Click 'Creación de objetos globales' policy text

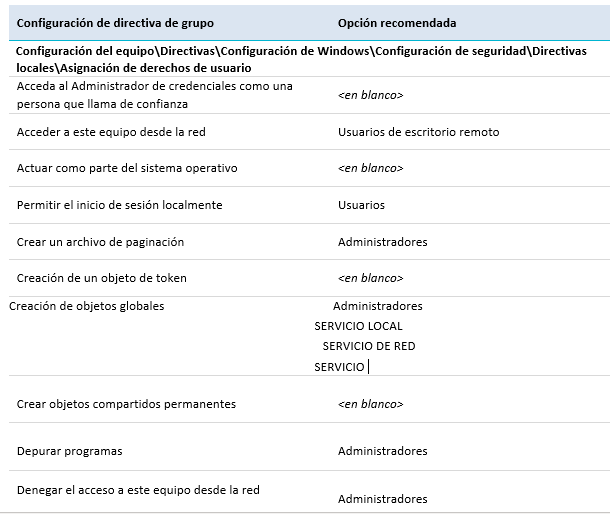coord(86,306)
